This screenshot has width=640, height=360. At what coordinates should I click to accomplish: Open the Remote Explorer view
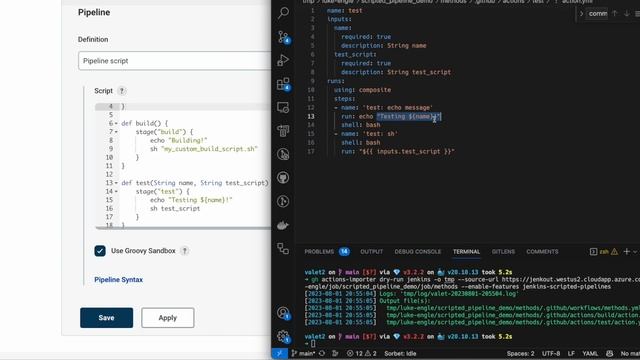pos(283,107)
